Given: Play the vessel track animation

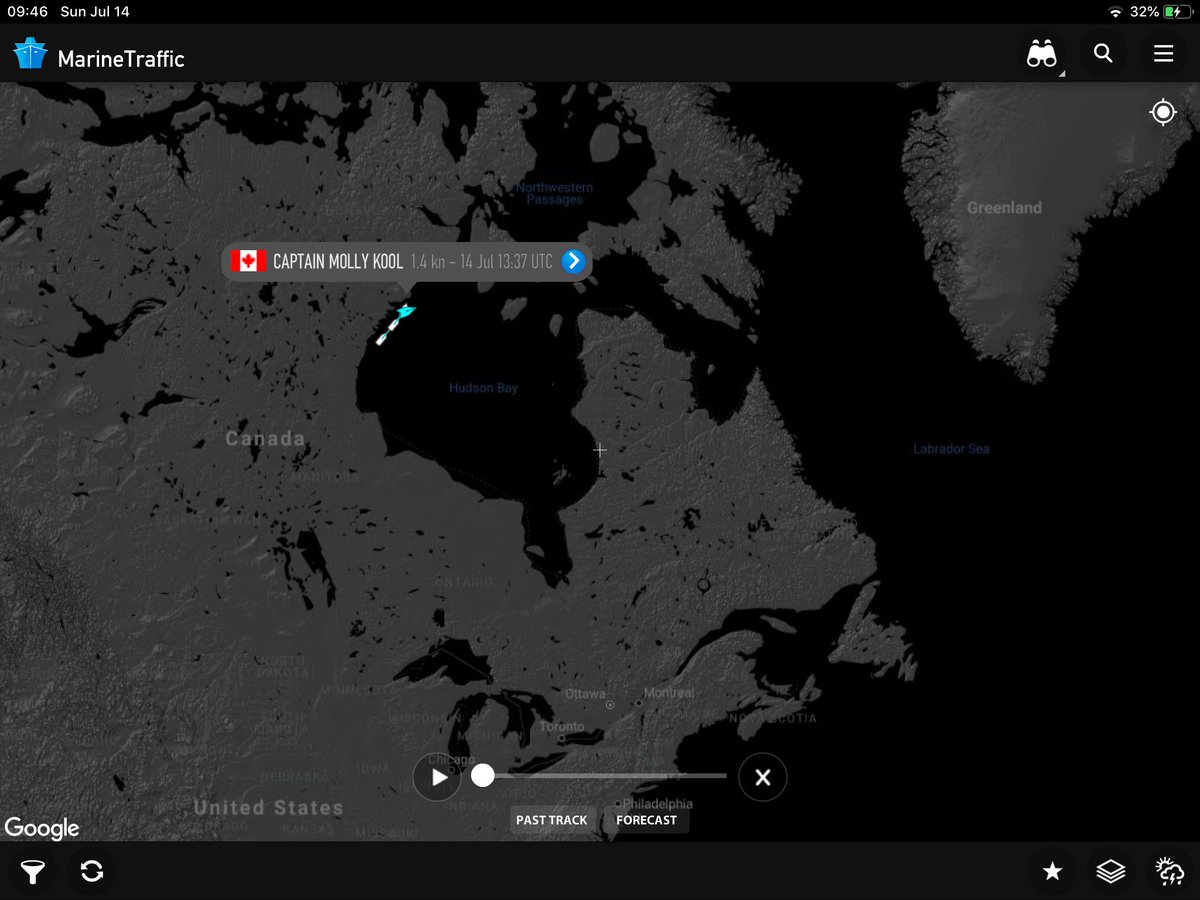Looking at the screenshot, I should [x=437, y=776].
